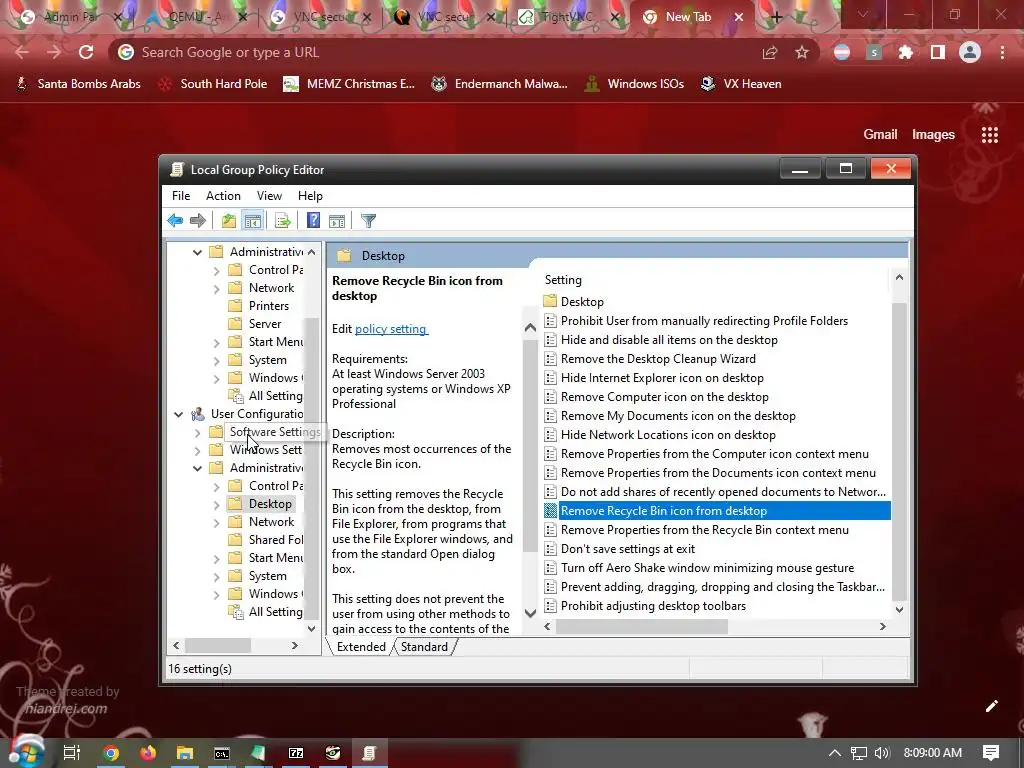1024x768 pixels.
Task: Expand upper Network folder node
Action: pos(216,288)
